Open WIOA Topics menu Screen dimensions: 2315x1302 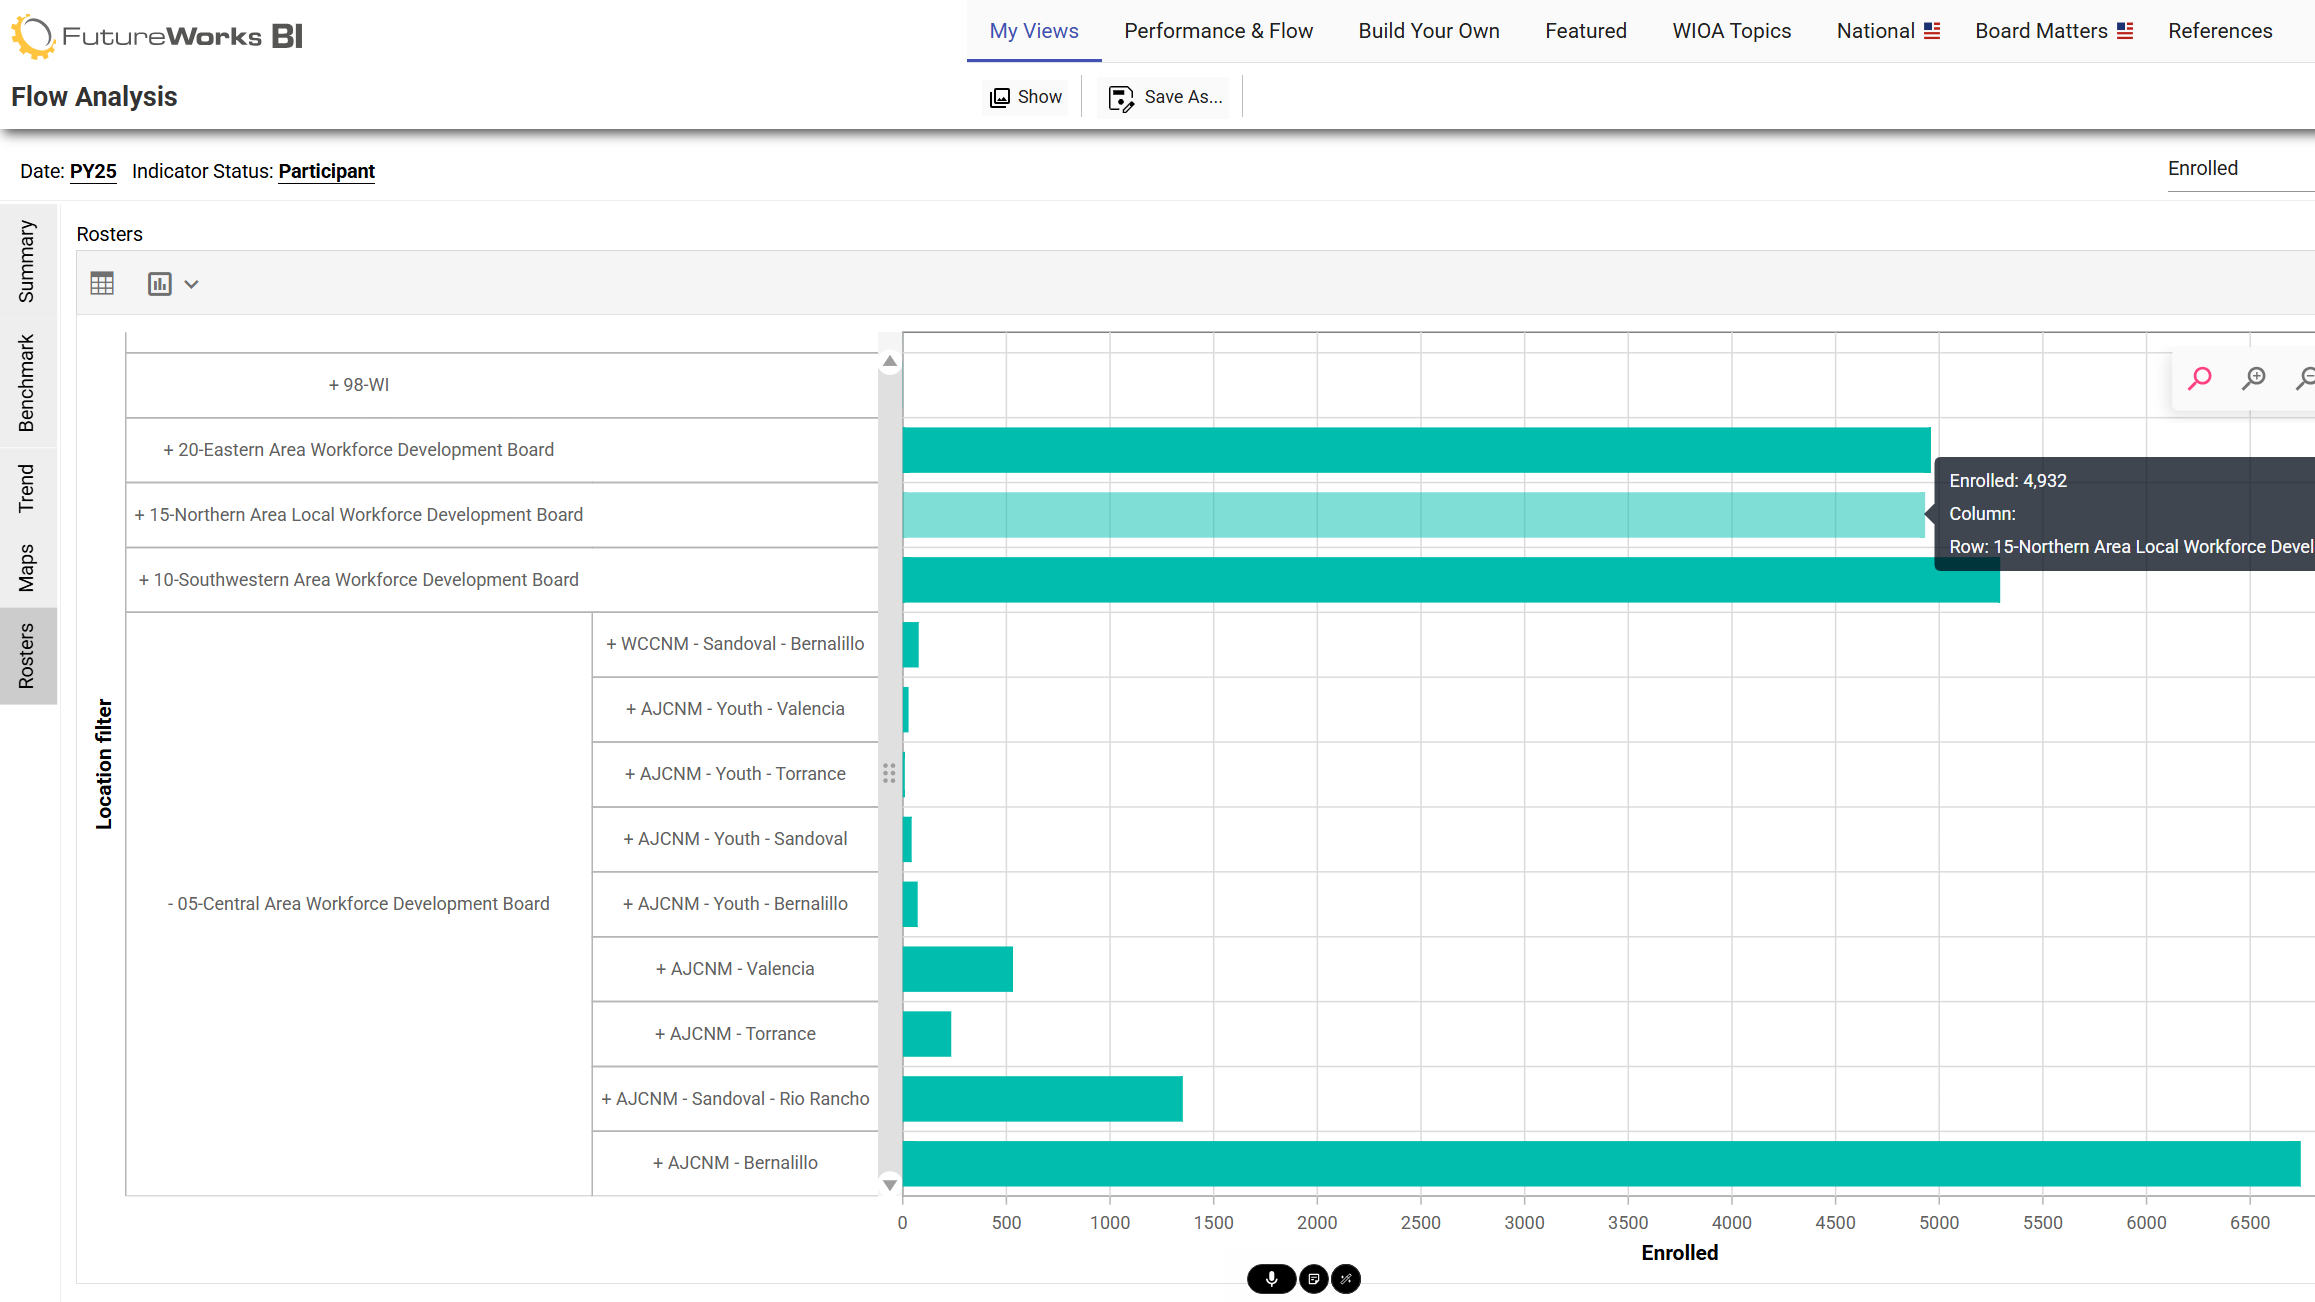[x=1732, y=31]
